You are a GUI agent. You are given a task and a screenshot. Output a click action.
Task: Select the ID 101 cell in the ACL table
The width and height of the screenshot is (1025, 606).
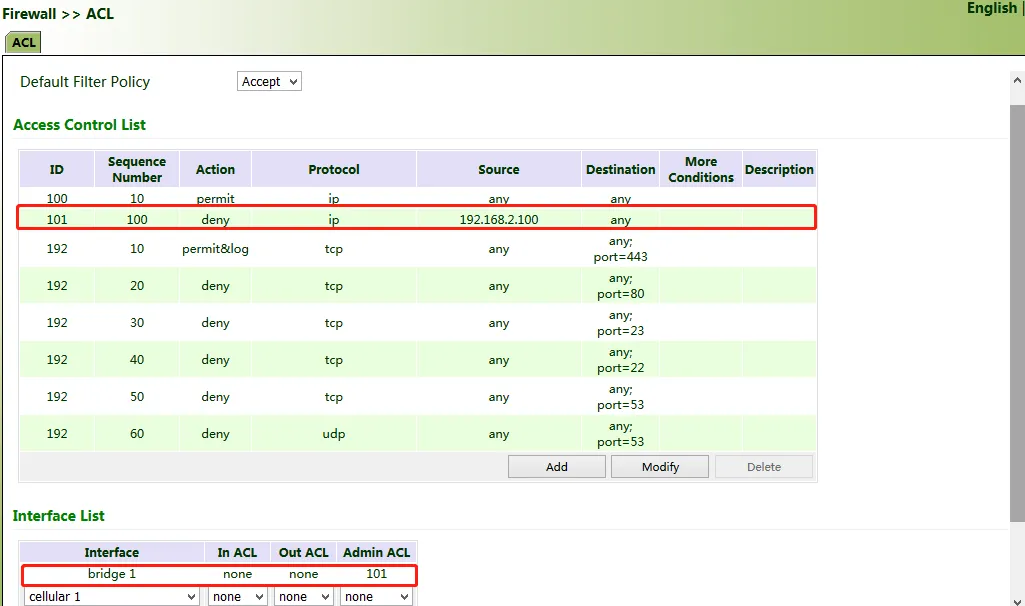pyautogui.click(x=57, y=220)
